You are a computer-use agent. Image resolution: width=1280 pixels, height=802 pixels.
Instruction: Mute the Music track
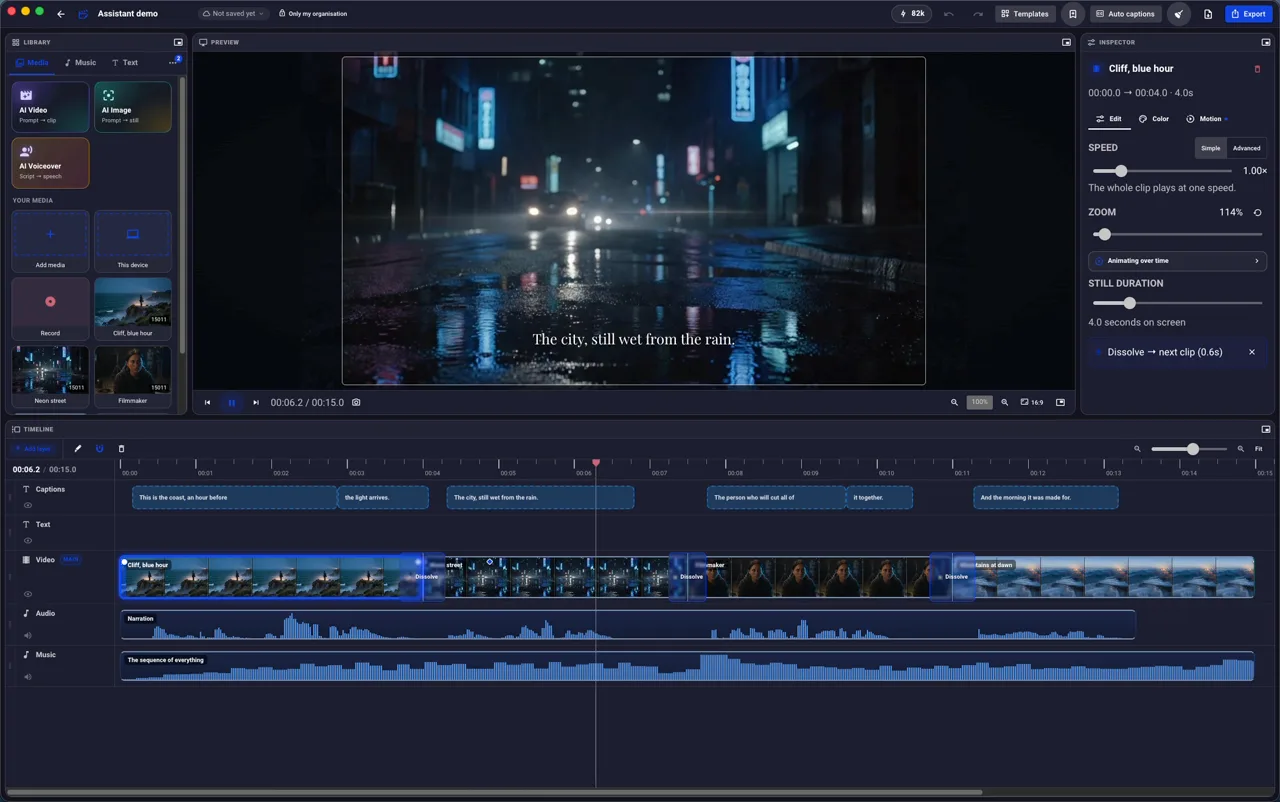pyautogui.click(x=28, y=677)
